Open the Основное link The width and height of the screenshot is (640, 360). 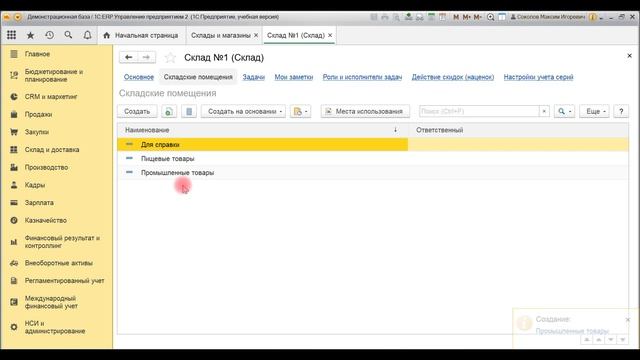139,77
